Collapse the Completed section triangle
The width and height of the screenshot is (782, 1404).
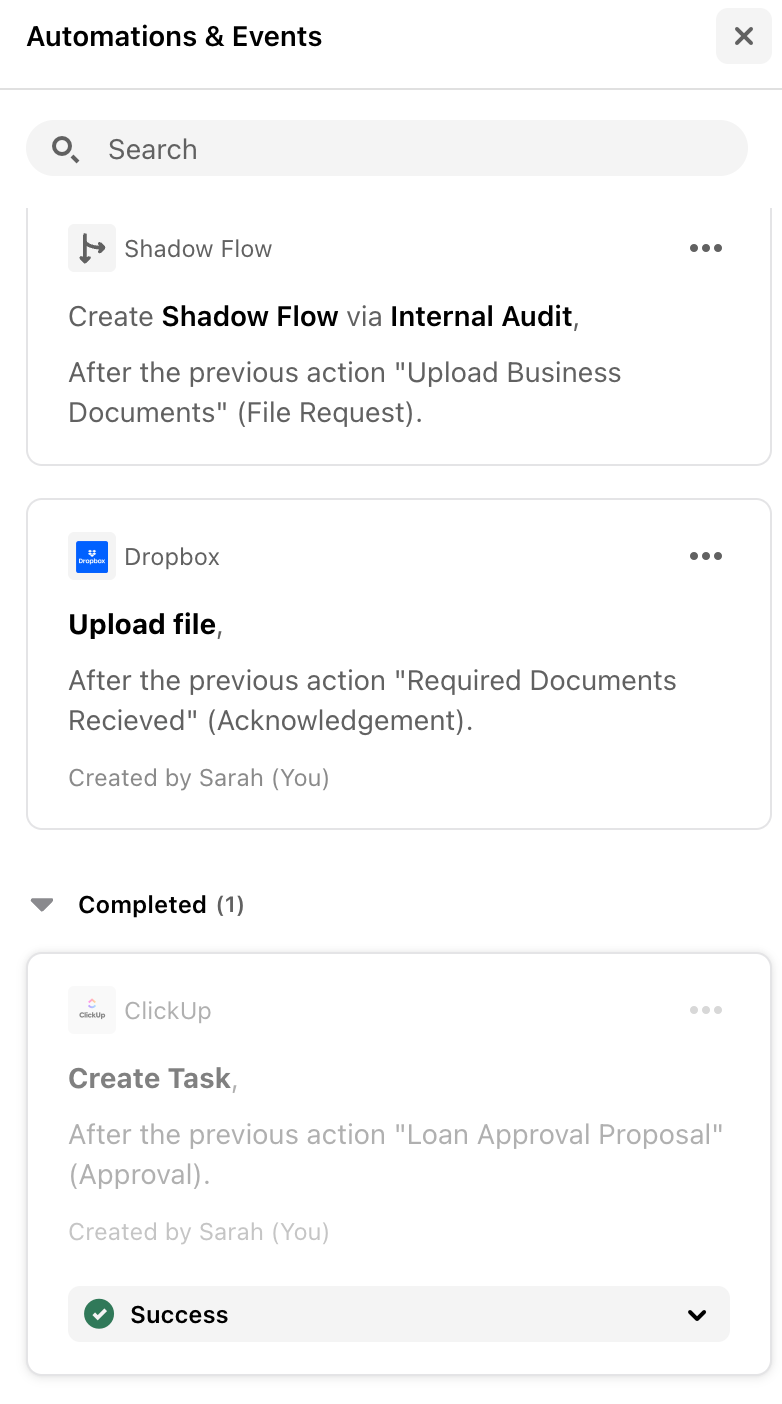tap(42, 905)
